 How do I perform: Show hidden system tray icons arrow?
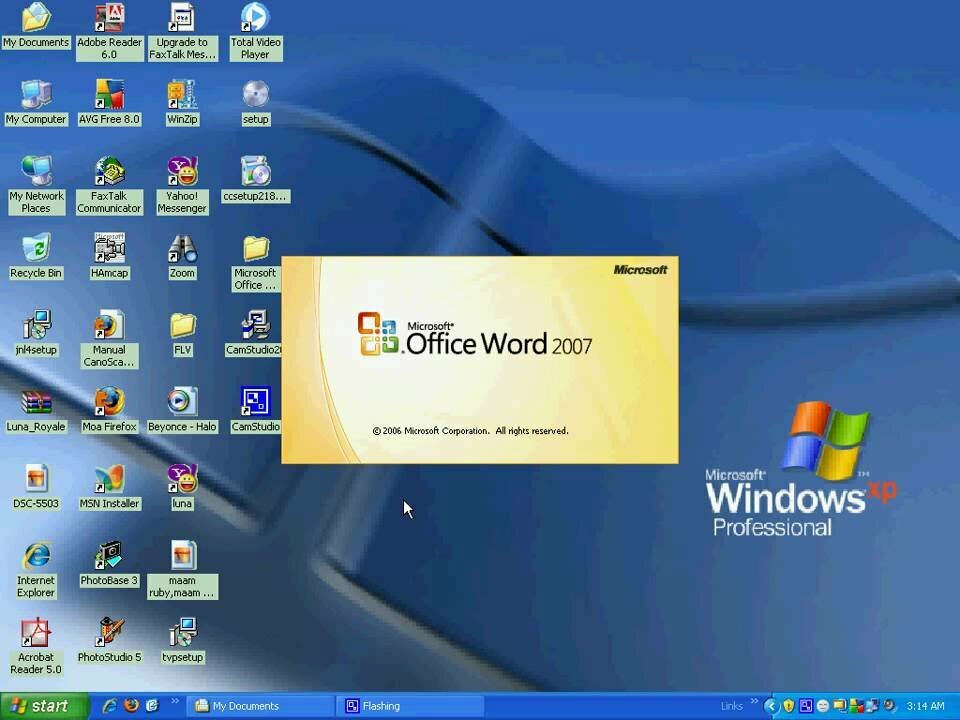[772, 707]
